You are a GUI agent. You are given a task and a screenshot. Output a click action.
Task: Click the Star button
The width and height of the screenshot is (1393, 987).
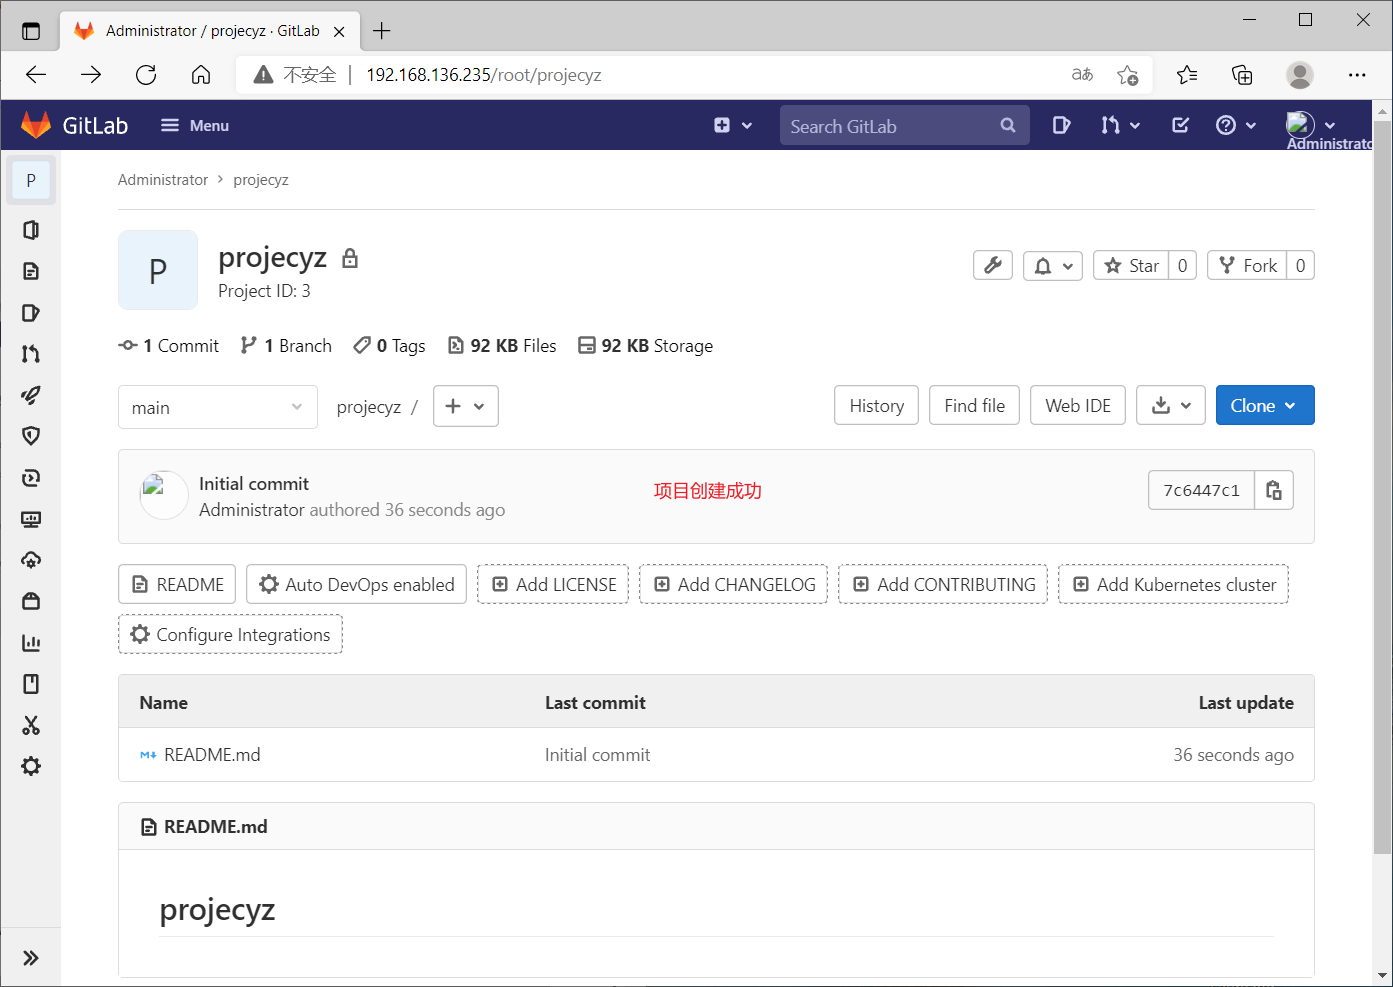tap(1131, 265)
